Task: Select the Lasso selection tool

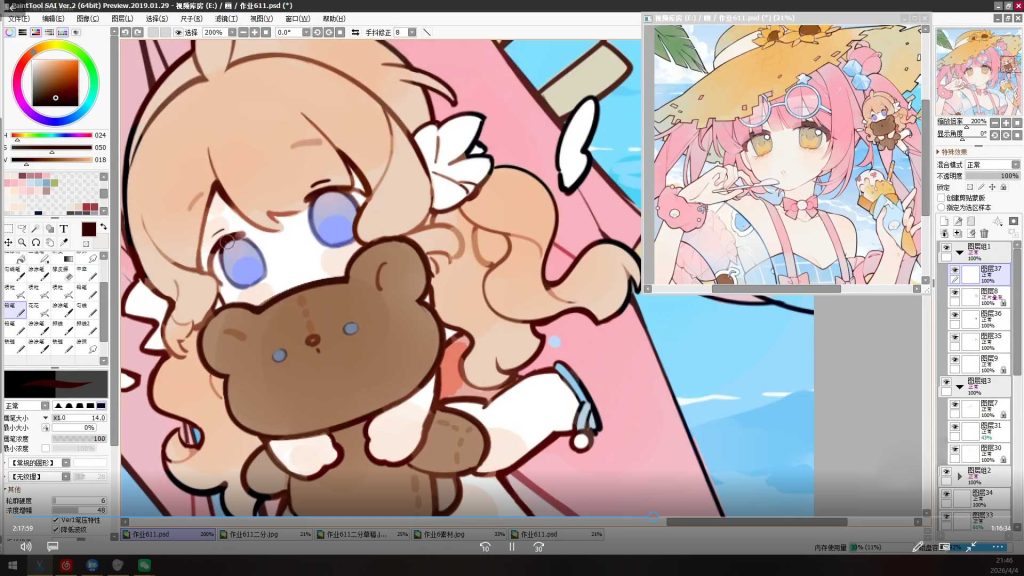Action: (22, 229)
